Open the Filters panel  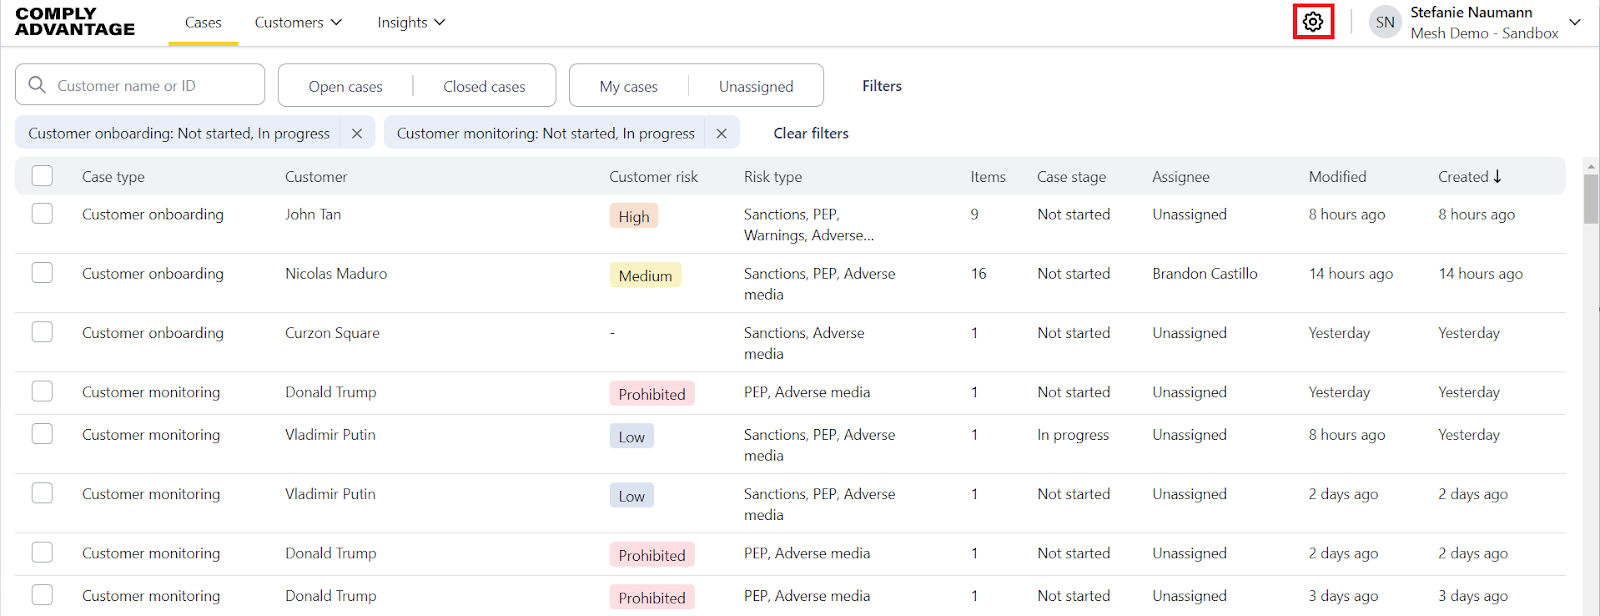coord(881,86)
